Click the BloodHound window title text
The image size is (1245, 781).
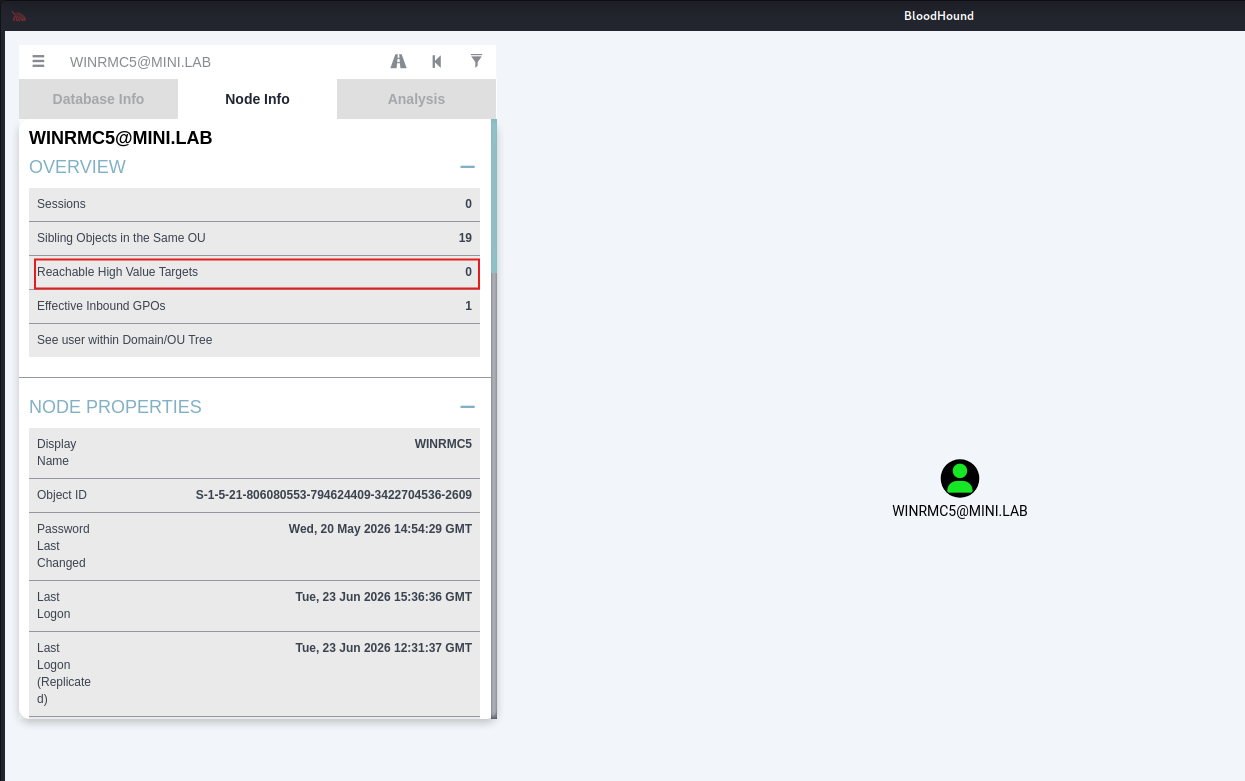(x=939, y=16)
